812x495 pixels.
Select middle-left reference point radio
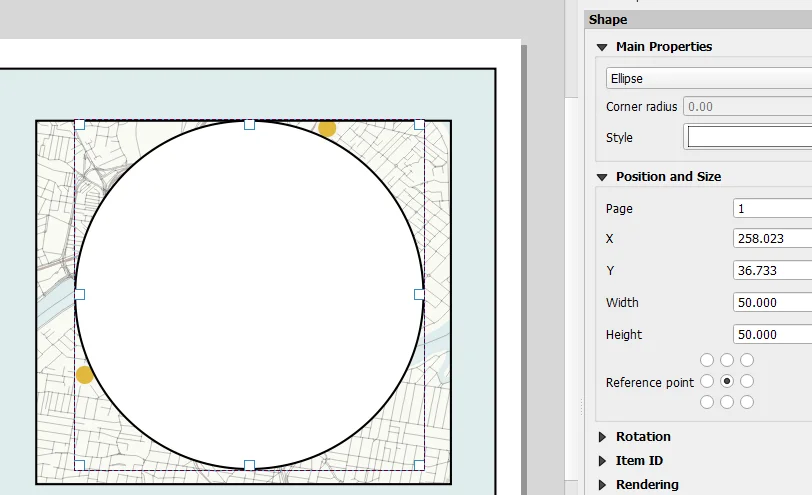point(707,381)
